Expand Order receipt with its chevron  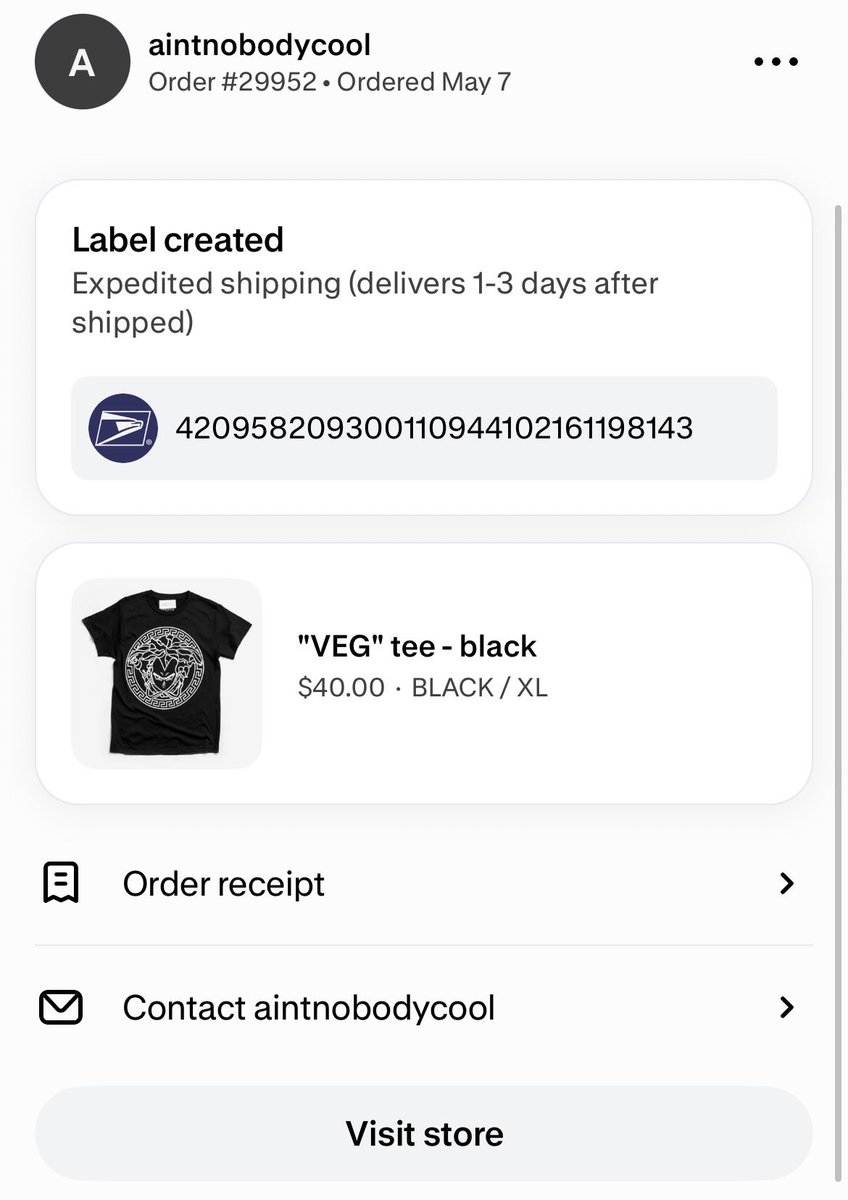tap(787, 883)
